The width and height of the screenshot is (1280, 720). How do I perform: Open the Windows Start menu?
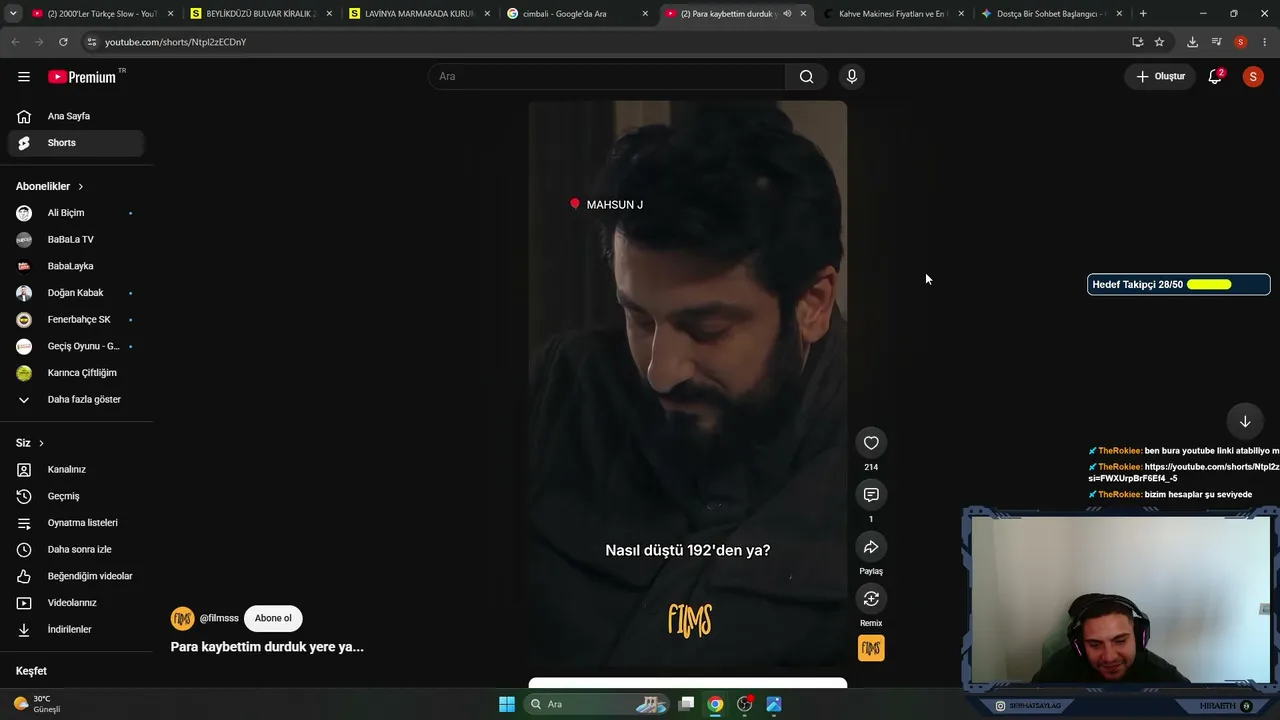(507, 704)
